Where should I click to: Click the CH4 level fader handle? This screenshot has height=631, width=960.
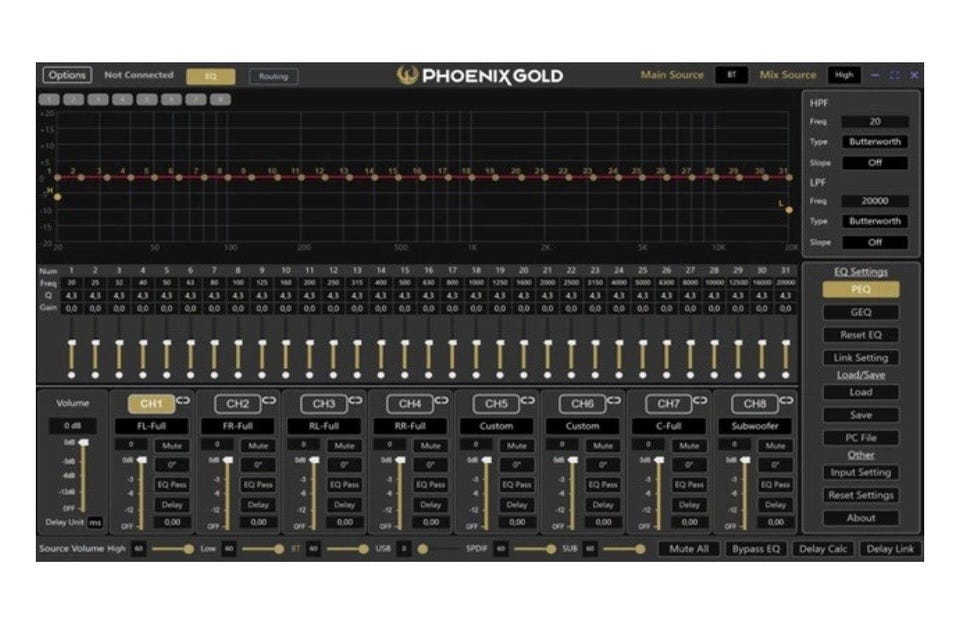tap(400, 460)
